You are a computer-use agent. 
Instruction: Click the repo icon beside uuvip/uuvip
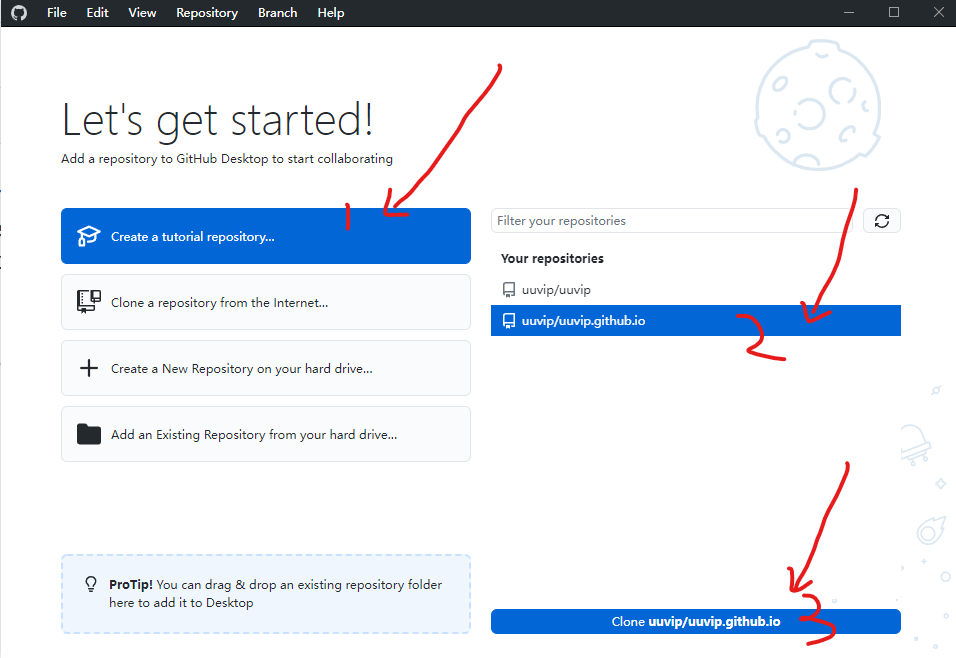tap(508, 290)
